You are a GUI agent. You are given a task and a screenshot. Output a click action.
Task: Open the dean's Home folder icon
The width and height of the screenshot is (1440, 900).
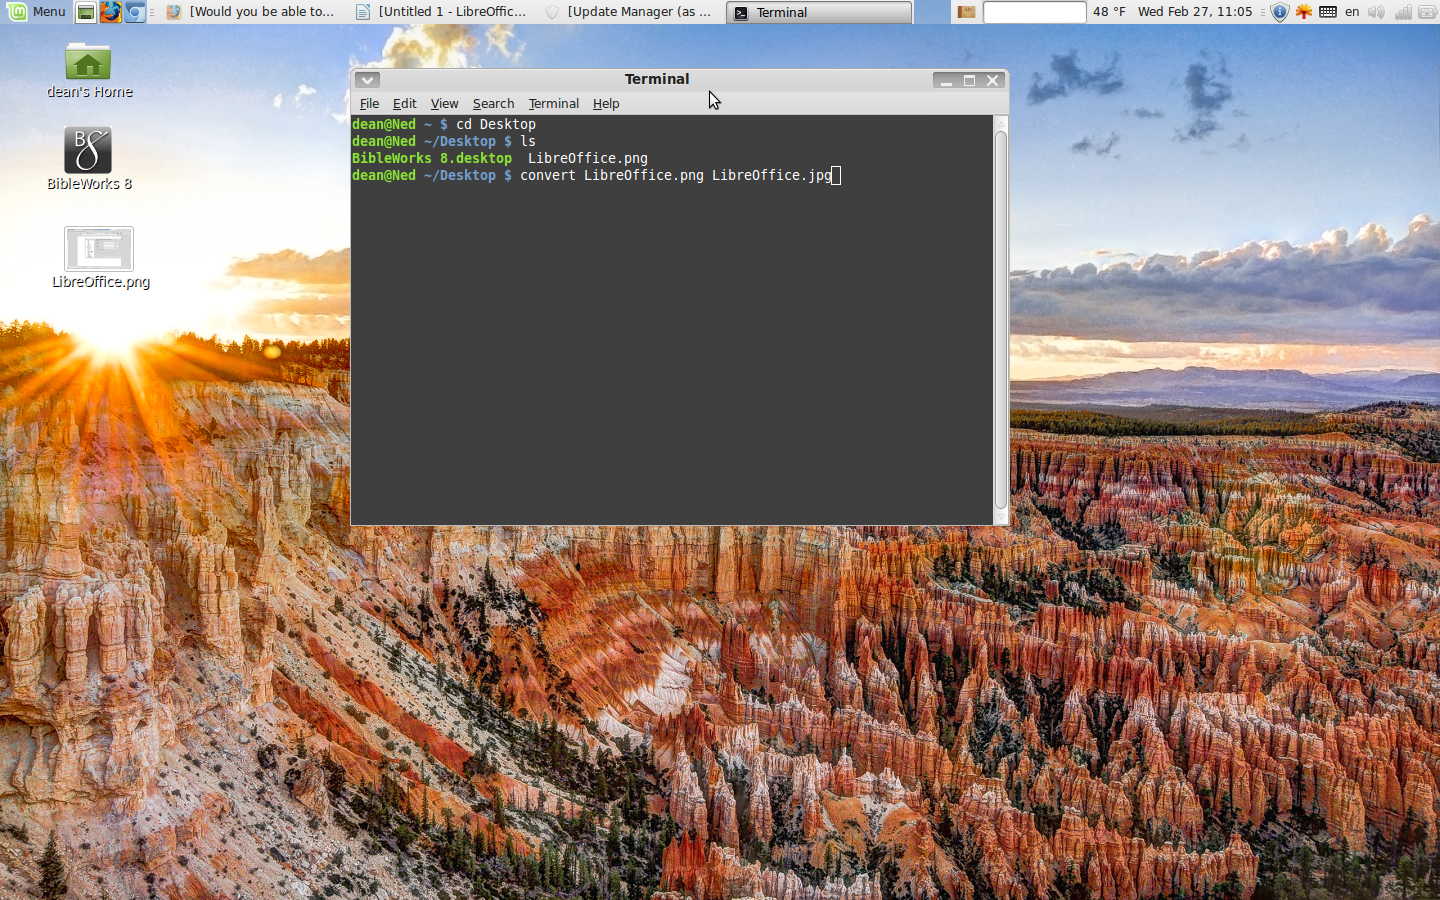[88, 62]
